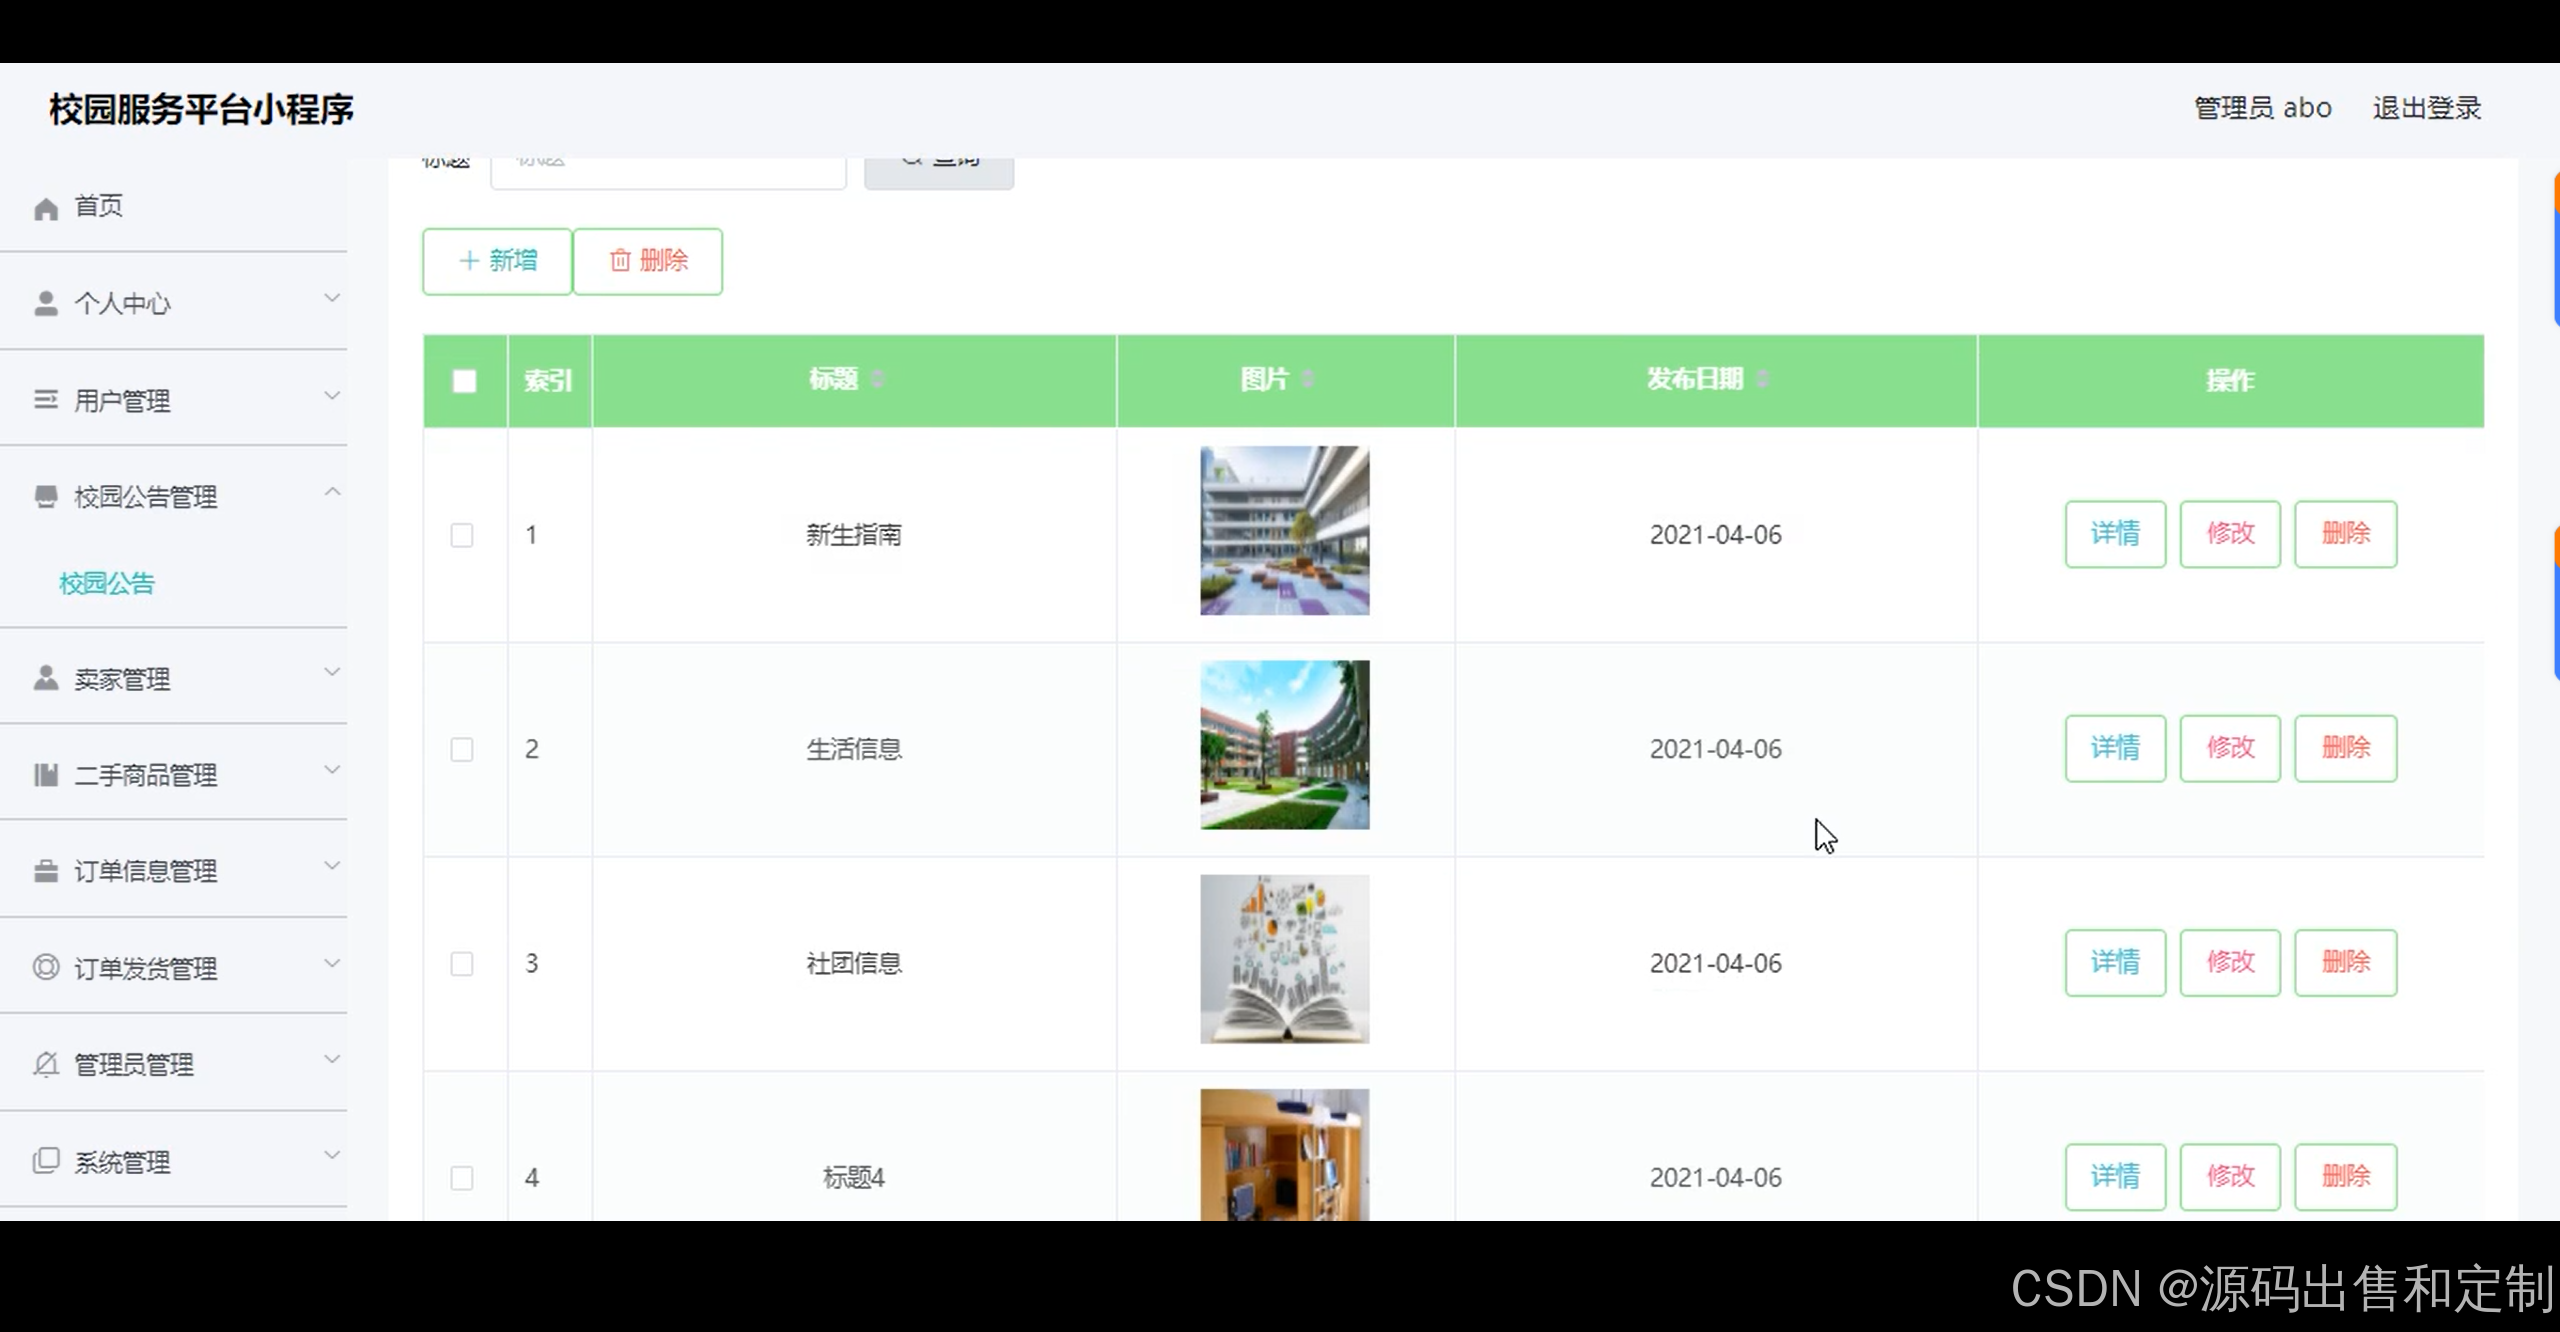Click the 标题4 dormitory thumbnail image

tap(1285, 1154)
